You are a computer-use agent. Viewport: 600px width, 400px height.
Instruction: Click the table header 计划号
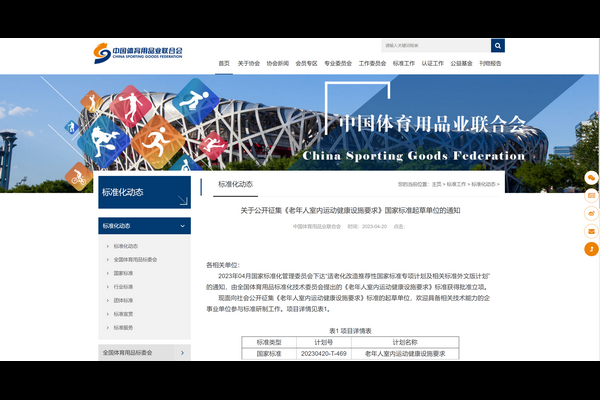[x=324, y=342]
